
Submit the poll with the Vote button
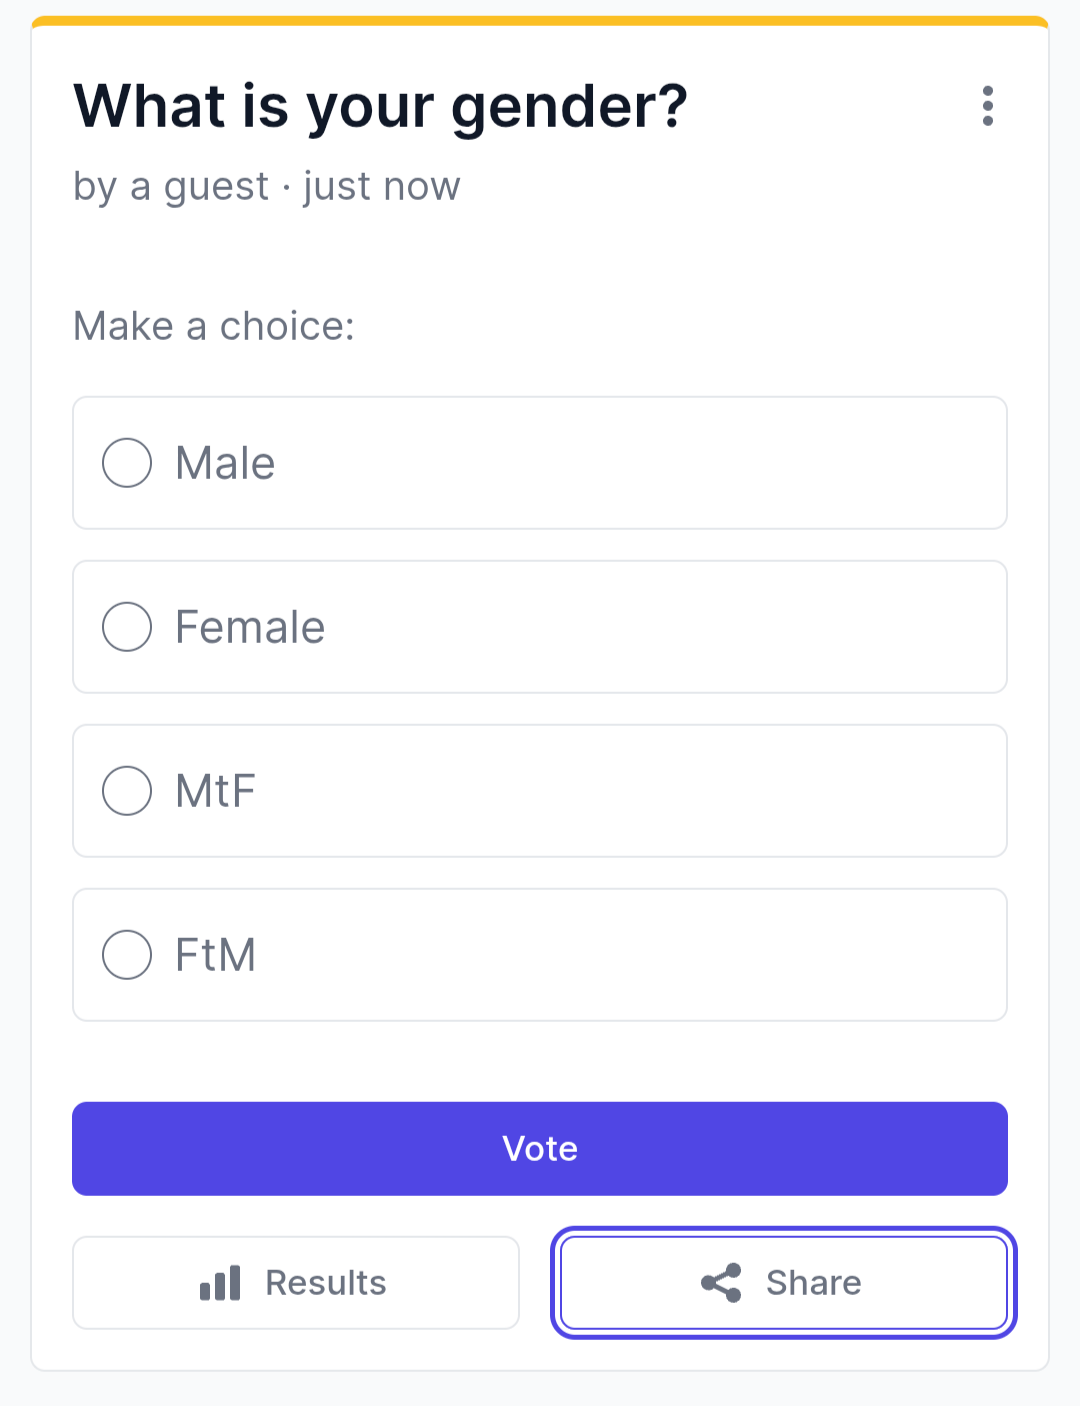(x=540, y=1149)
